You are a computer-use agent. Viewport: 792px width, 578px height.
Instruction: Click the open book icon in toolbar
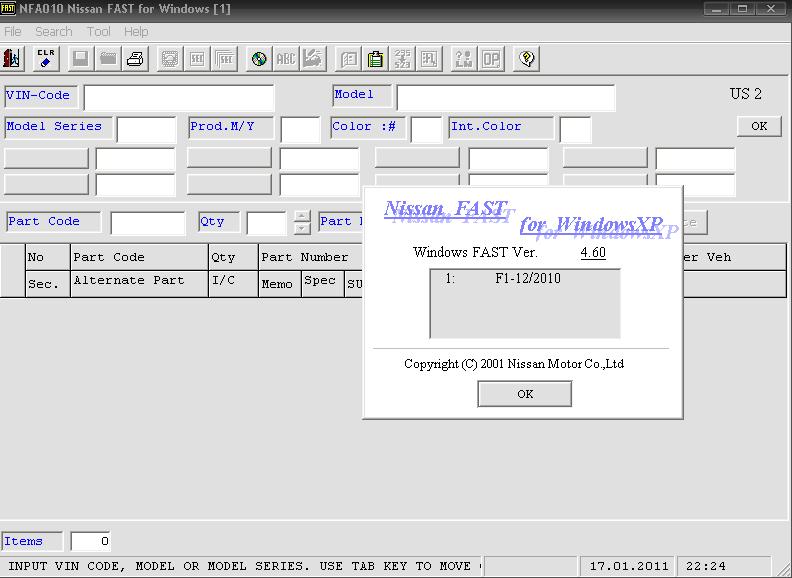point(348,59)
